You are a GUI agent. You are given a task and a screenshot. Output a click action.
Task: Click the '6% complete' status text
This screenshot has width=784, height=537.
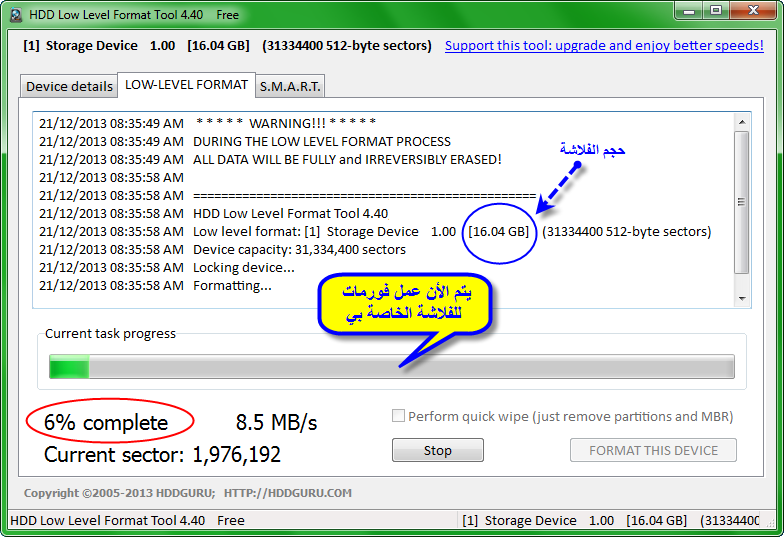point(106,422)
